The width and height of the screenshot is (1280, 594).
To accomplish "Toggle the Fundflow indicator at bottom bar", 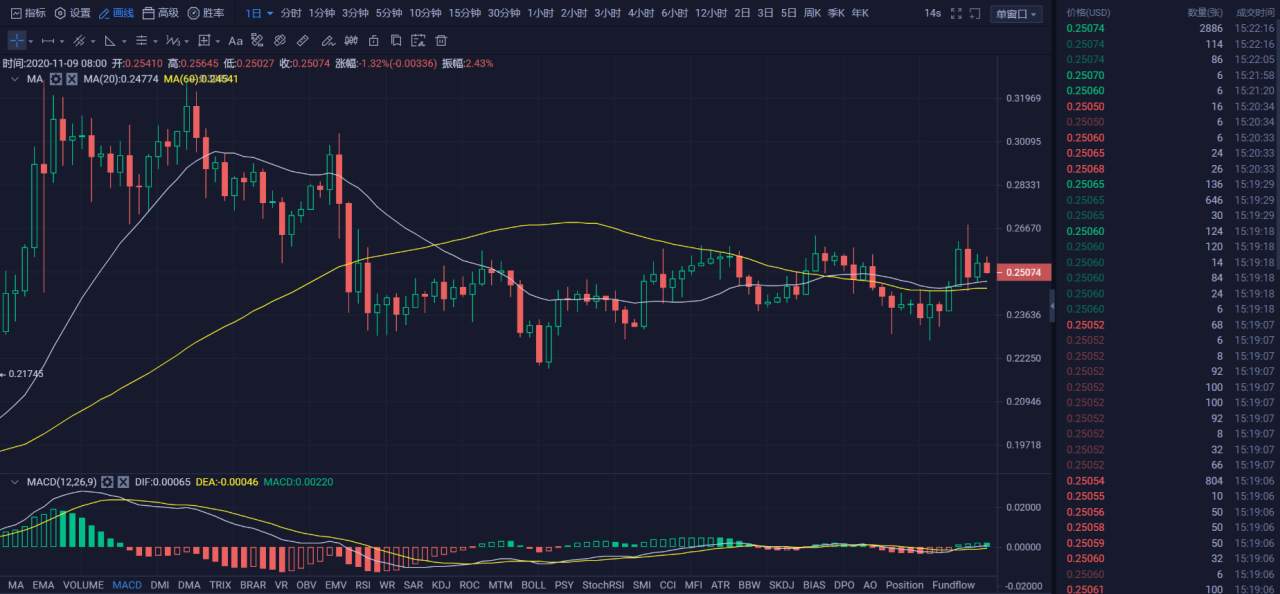I will [x=953, y=585].
